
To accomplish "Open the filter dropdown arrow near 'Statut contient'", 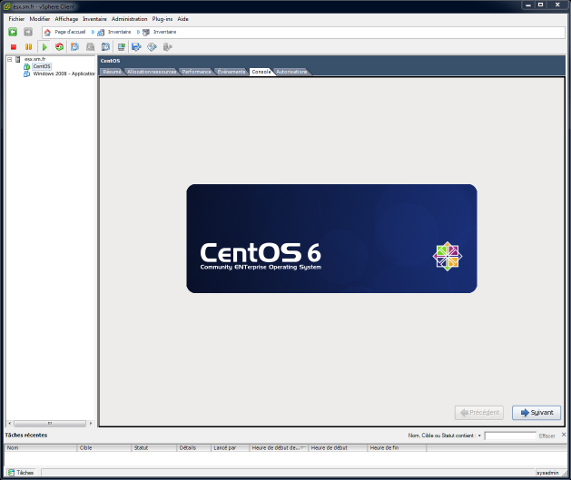I will coord(480,436).
